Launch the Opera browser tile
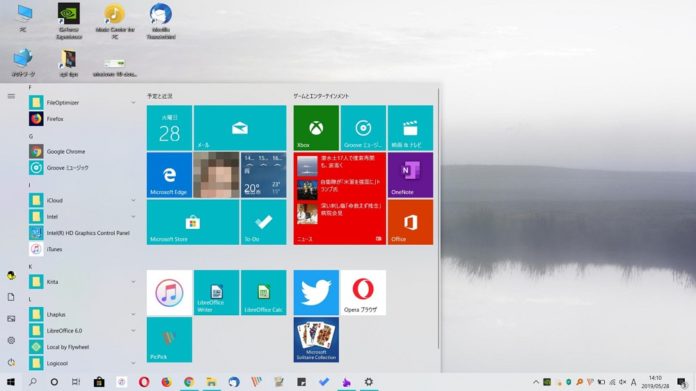The width and height of the screenshot is (696, 391). (x=363, y=293)
